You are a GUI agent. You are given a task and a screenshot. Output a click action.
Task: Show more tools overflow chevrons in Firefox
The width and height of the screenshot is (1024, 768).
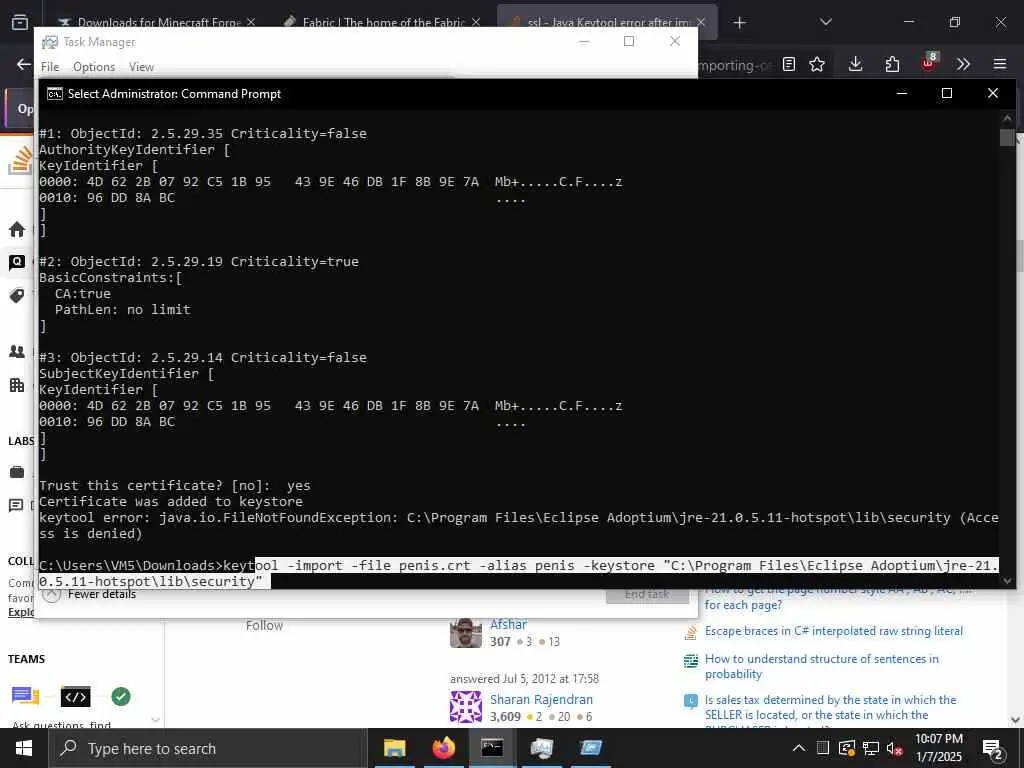963,64
